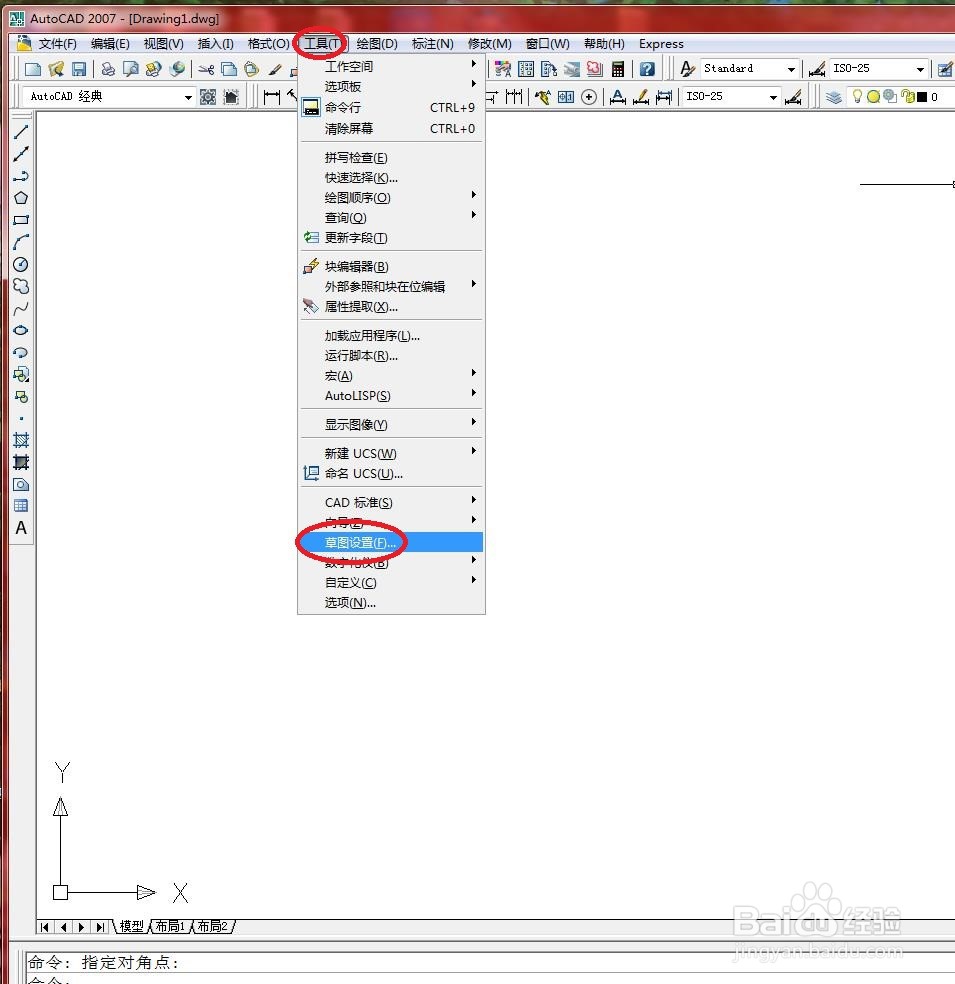The width and height of the screenshot is (955, 984).
Task: Choose 快速选择(K)... menu entry
Action: click(x=391, y=178)
